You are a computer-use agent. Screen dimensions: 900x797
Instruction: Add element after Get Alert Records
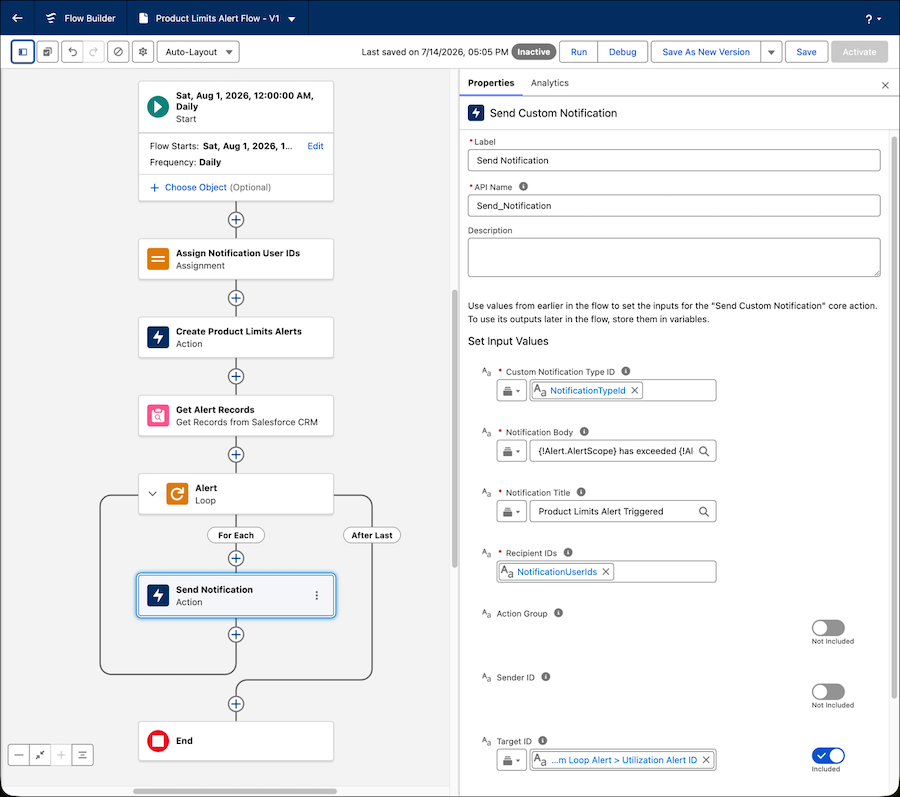tap(236, 454)
